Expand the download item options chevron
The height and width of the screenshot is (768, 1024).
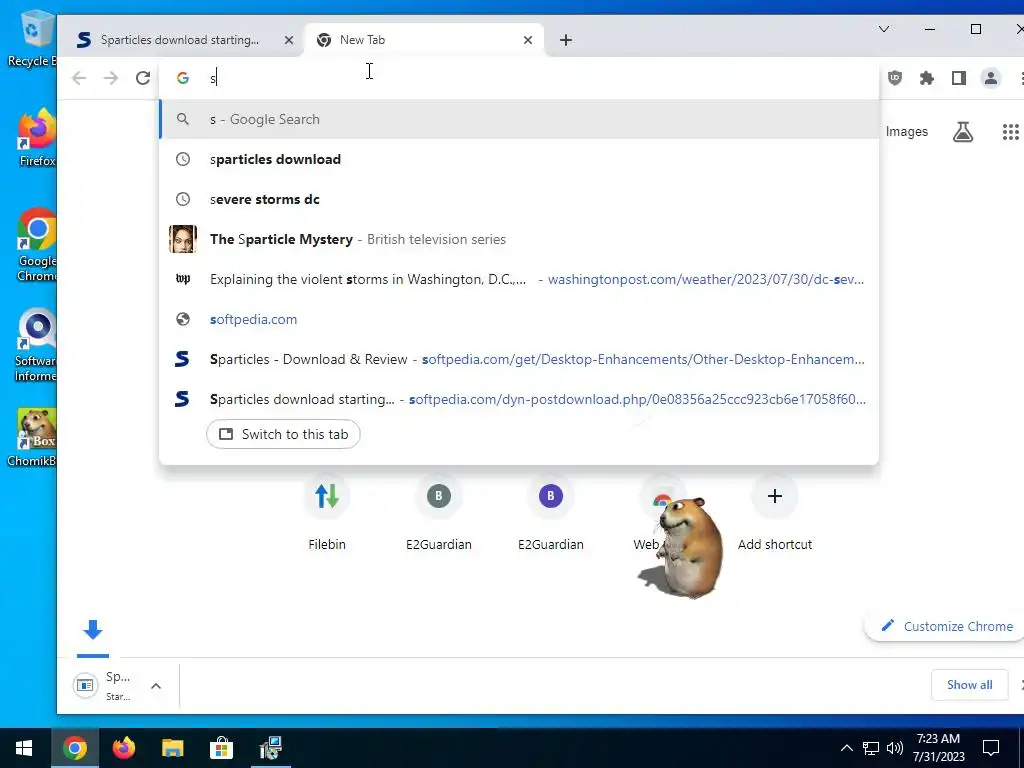(x=156, y=686)
